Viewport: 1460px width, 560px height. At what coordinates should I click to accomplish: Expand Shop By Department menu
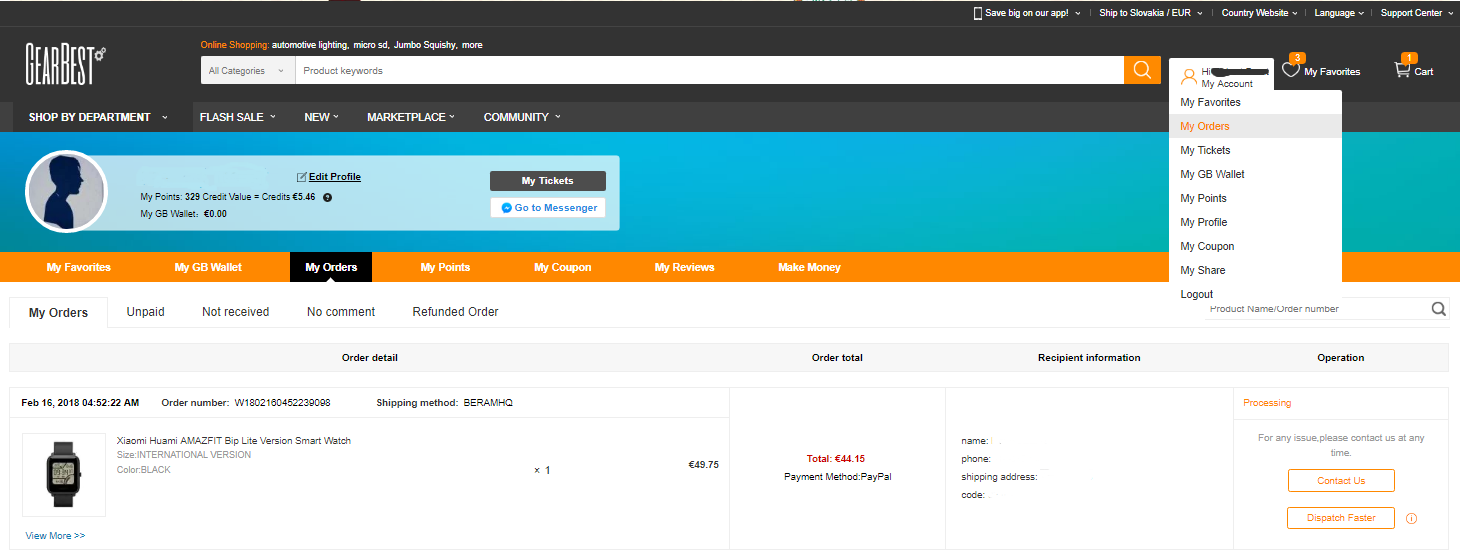click(x=98, y=117)
